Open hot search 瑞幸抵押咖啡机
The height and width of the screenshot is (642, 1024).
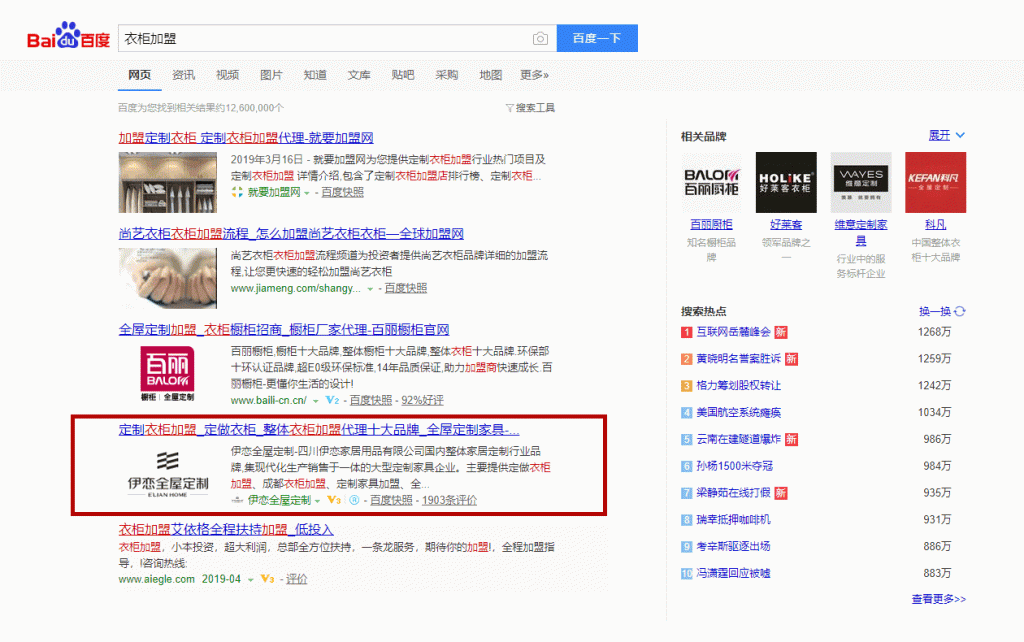click(733, 520)
